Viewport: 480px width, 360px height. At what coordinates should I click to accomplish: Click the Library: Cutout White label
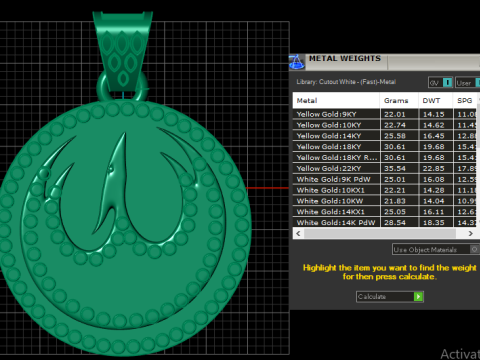(346, 82)
